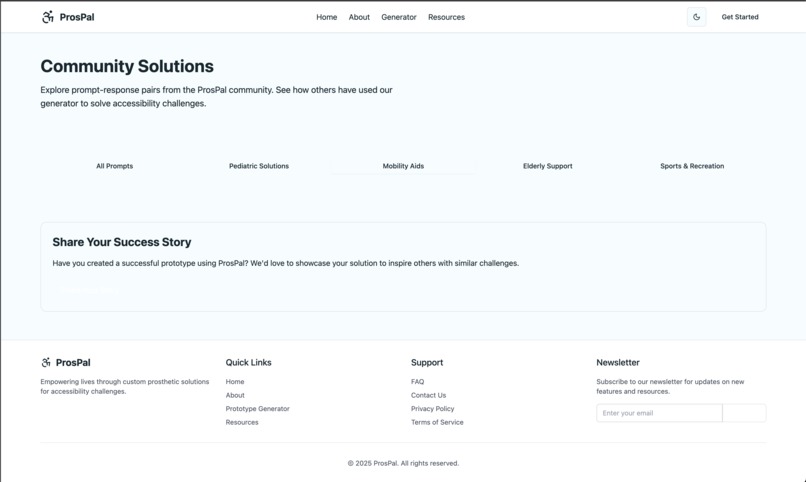The height and width of the screenshot is (482, 806).
Task: Follow the footer Home quick link
Action: point(235,382)
